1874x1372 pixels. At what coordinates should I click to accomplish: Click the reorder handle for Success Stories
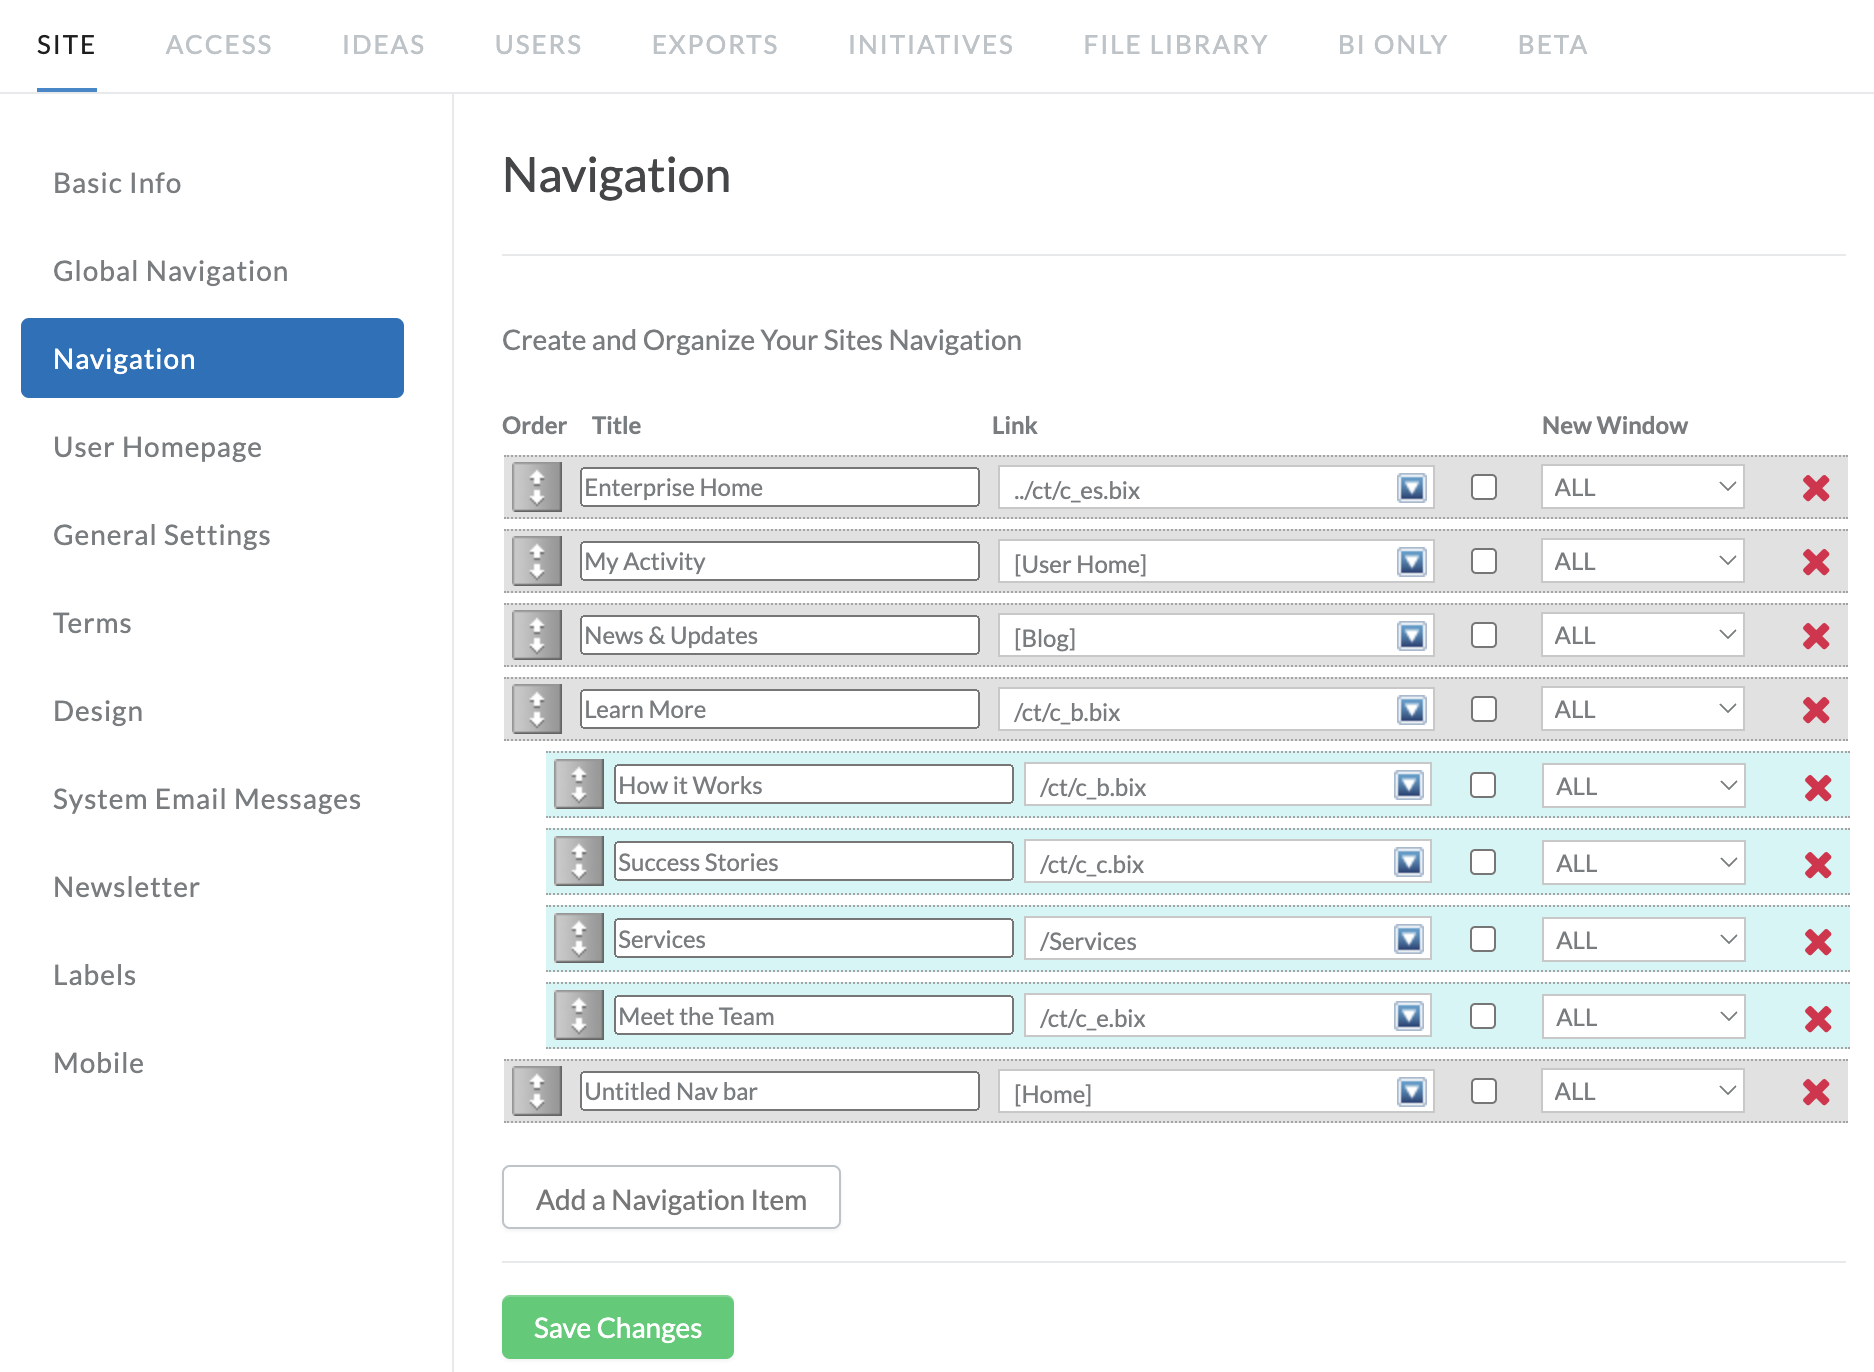click(x=579, y=861)
